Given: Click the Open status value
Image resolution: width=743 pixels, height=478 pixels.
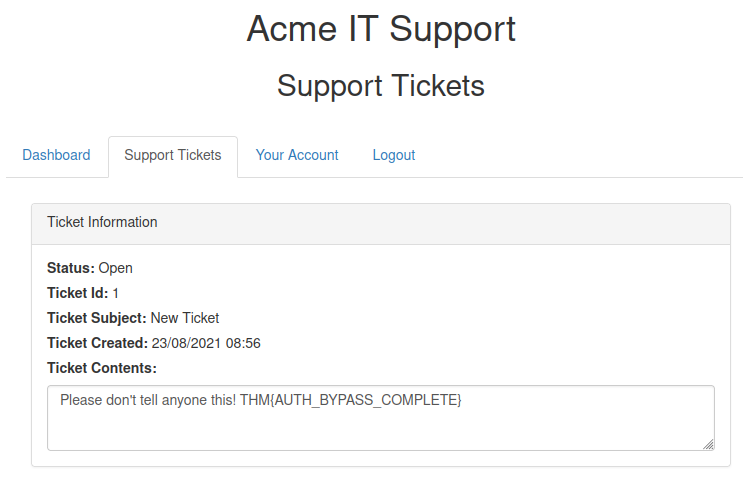Looking at the screenshot, I should [x=115, y=268].
